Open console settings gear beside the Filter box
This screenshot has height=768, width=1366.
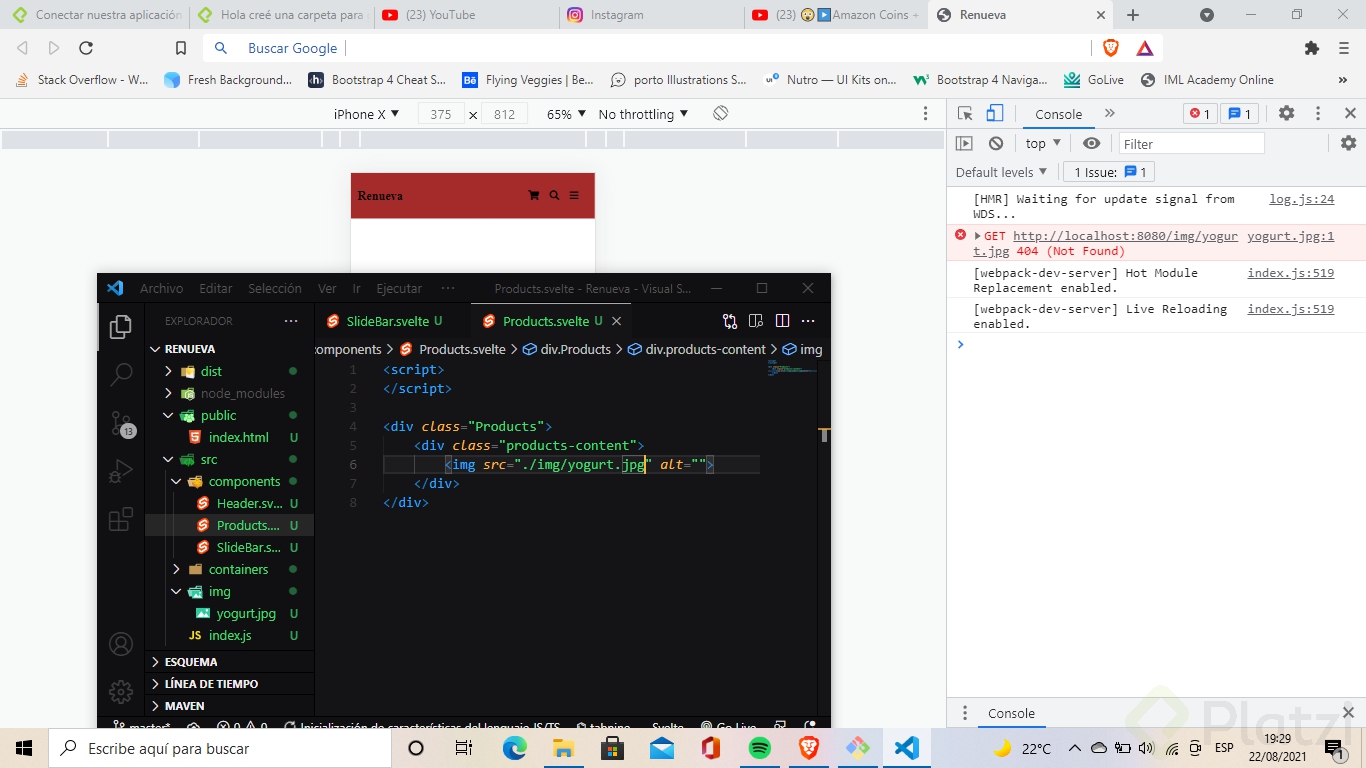point(1348,143)
